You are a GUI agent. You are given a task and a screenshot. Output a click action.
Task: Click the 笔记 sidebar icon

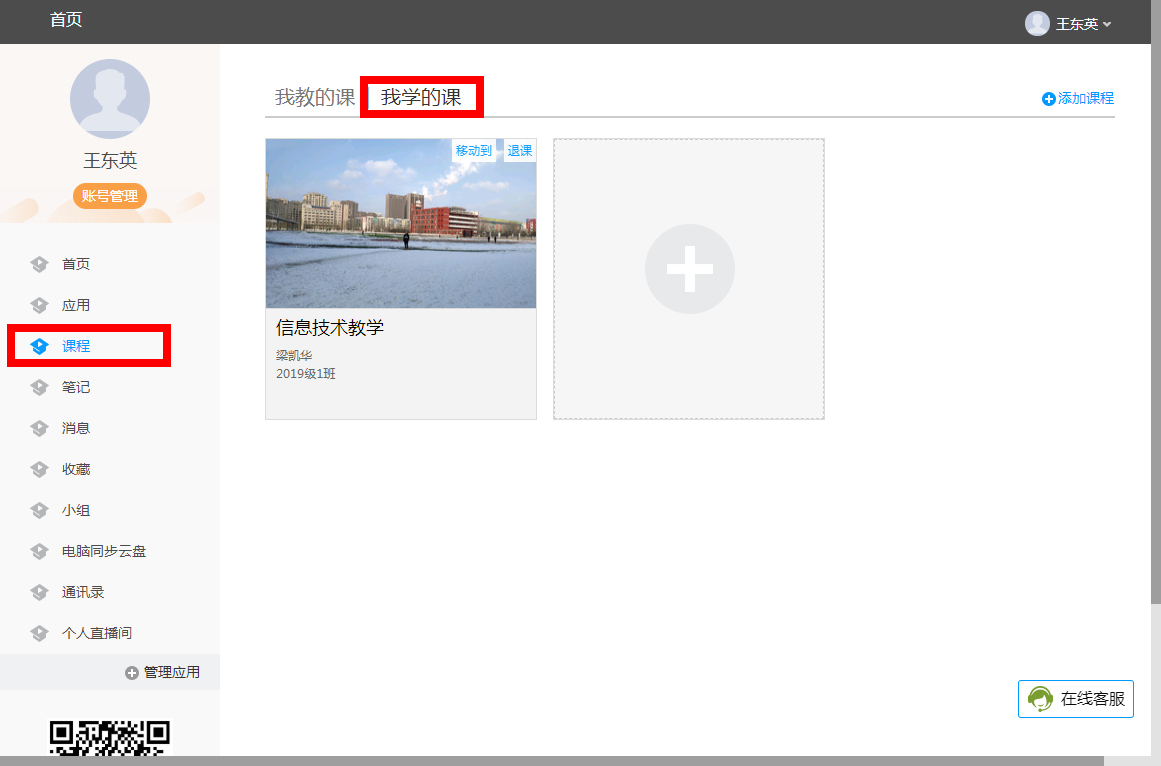click(x=39, y=387)
